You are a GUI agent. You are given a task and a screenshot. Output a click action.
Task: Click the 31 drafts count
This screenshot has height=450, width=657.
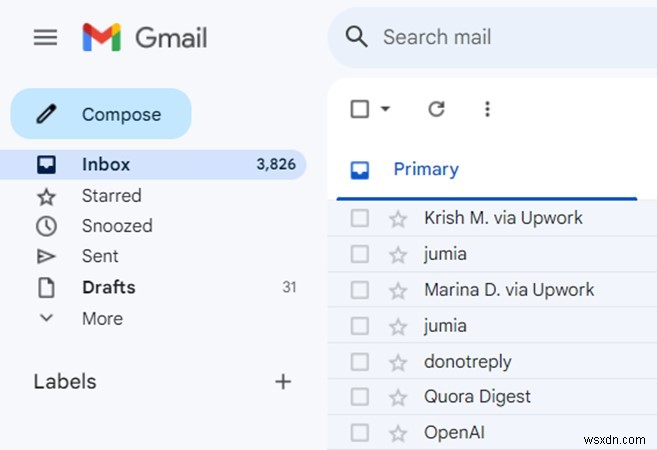point(289,287)
